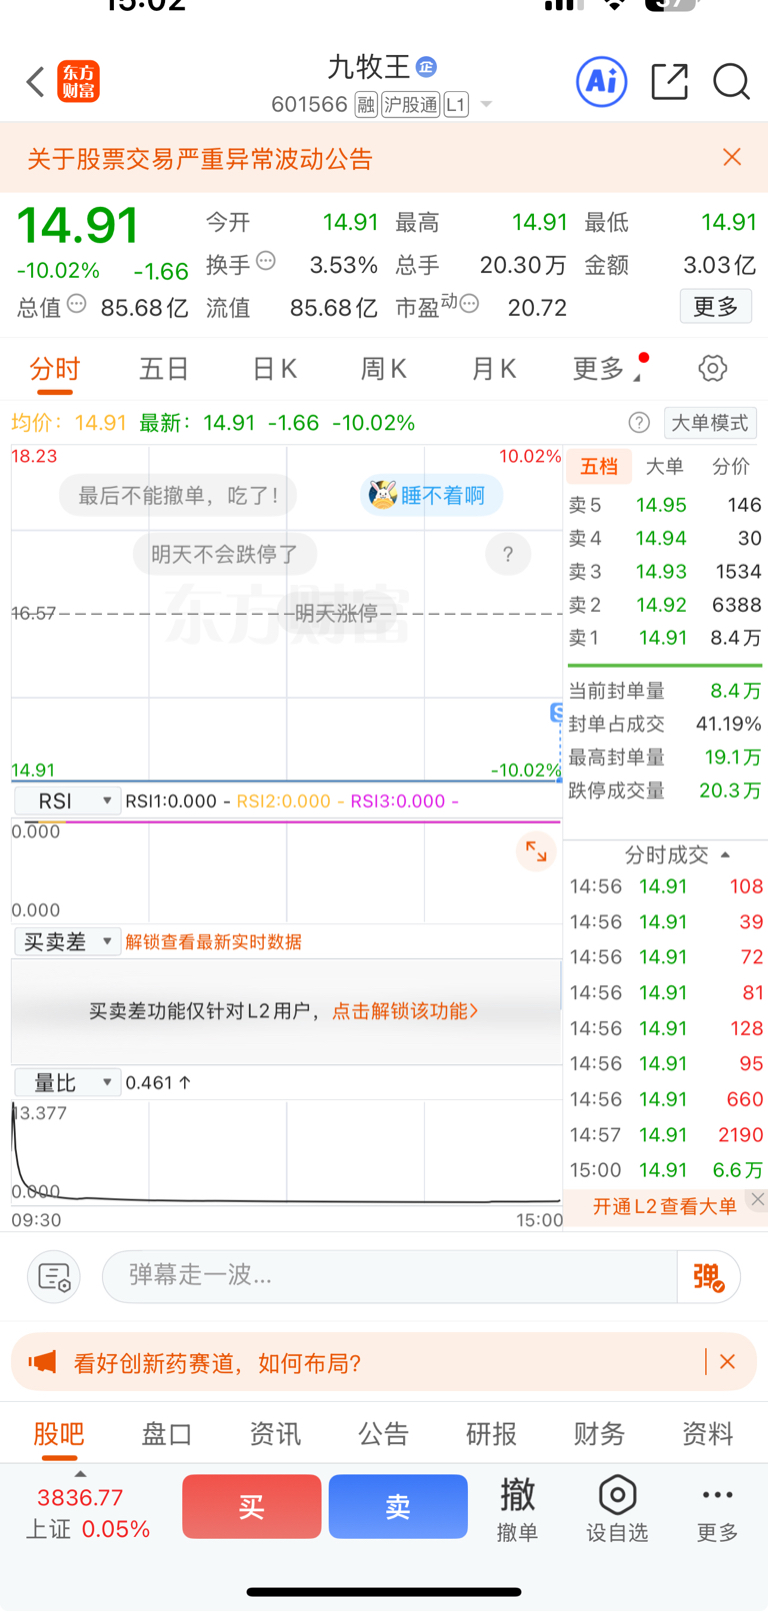Switch to 月K chart tab

pyautogui.click(x=493, y=369)
